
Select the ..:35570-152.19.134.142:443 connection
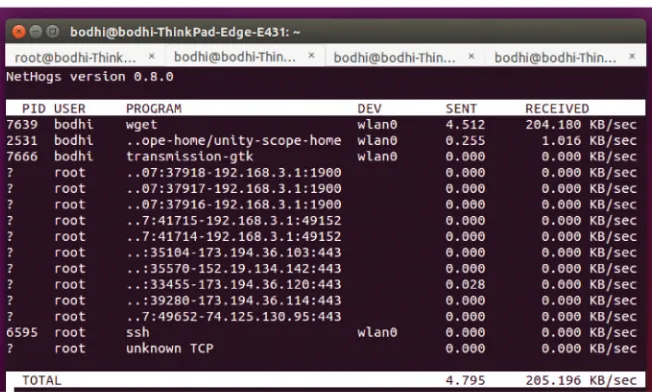coord(234,269)
